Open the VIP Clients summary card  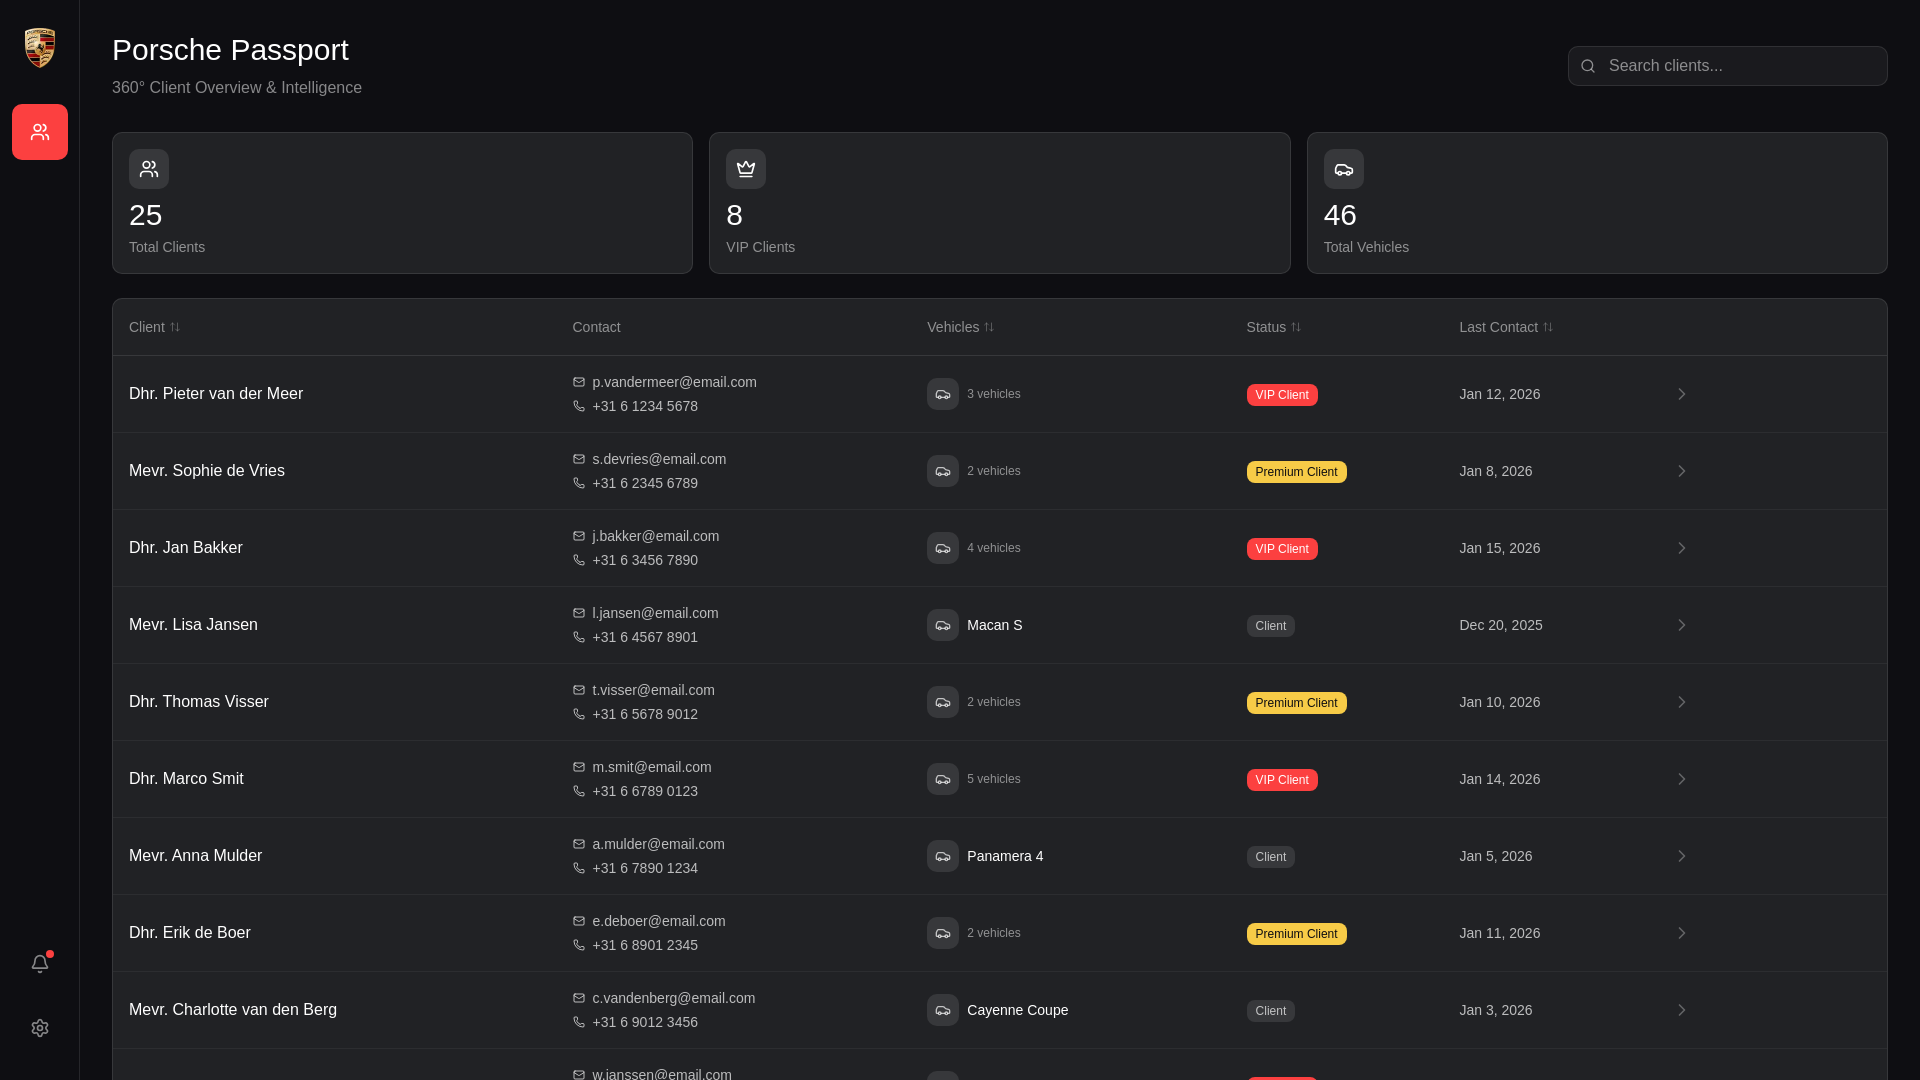(999, 203)
